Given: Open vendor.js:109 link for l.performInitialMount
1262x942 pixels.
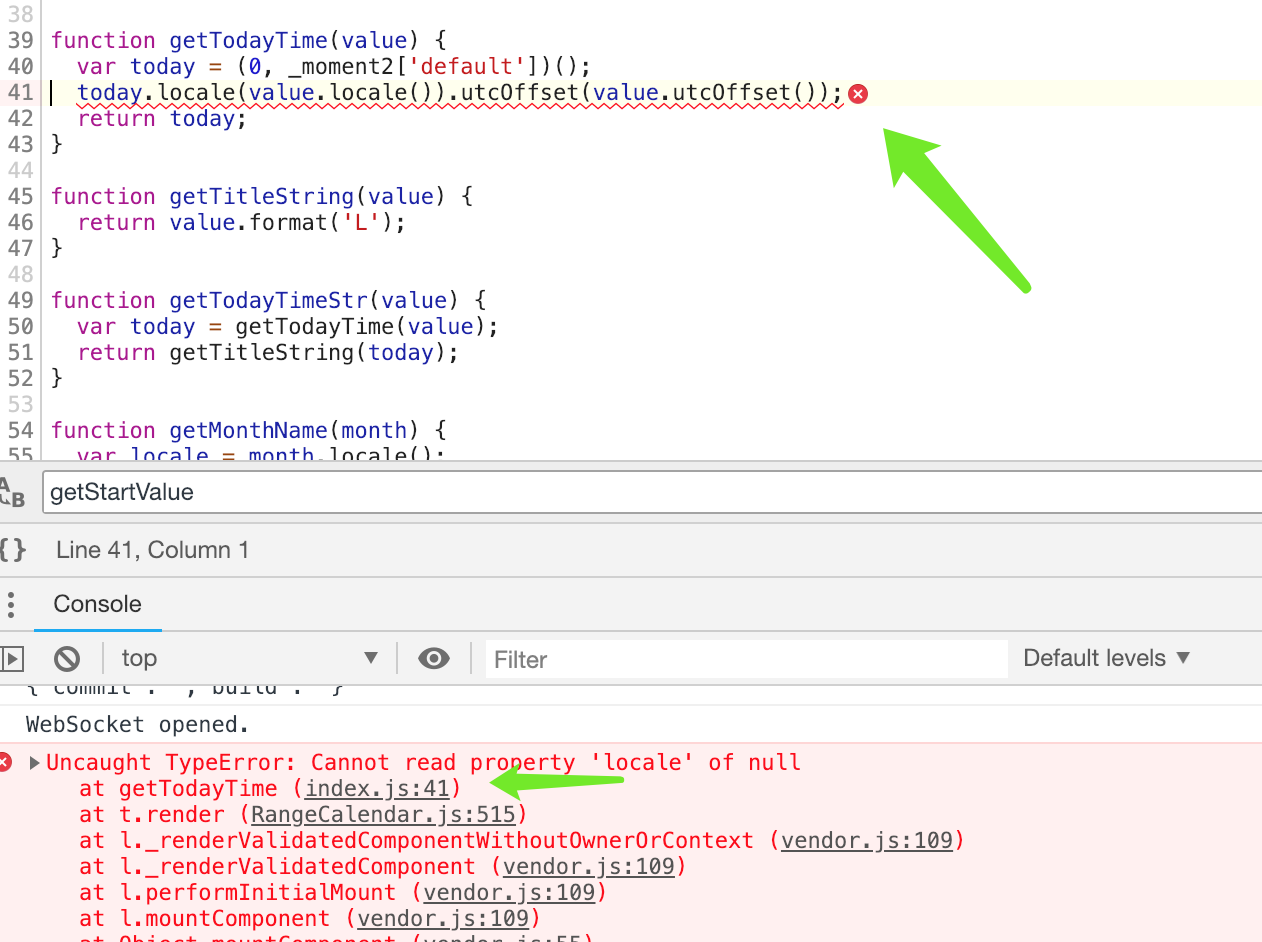Looking at the screenshot, I should click(510, 892).
